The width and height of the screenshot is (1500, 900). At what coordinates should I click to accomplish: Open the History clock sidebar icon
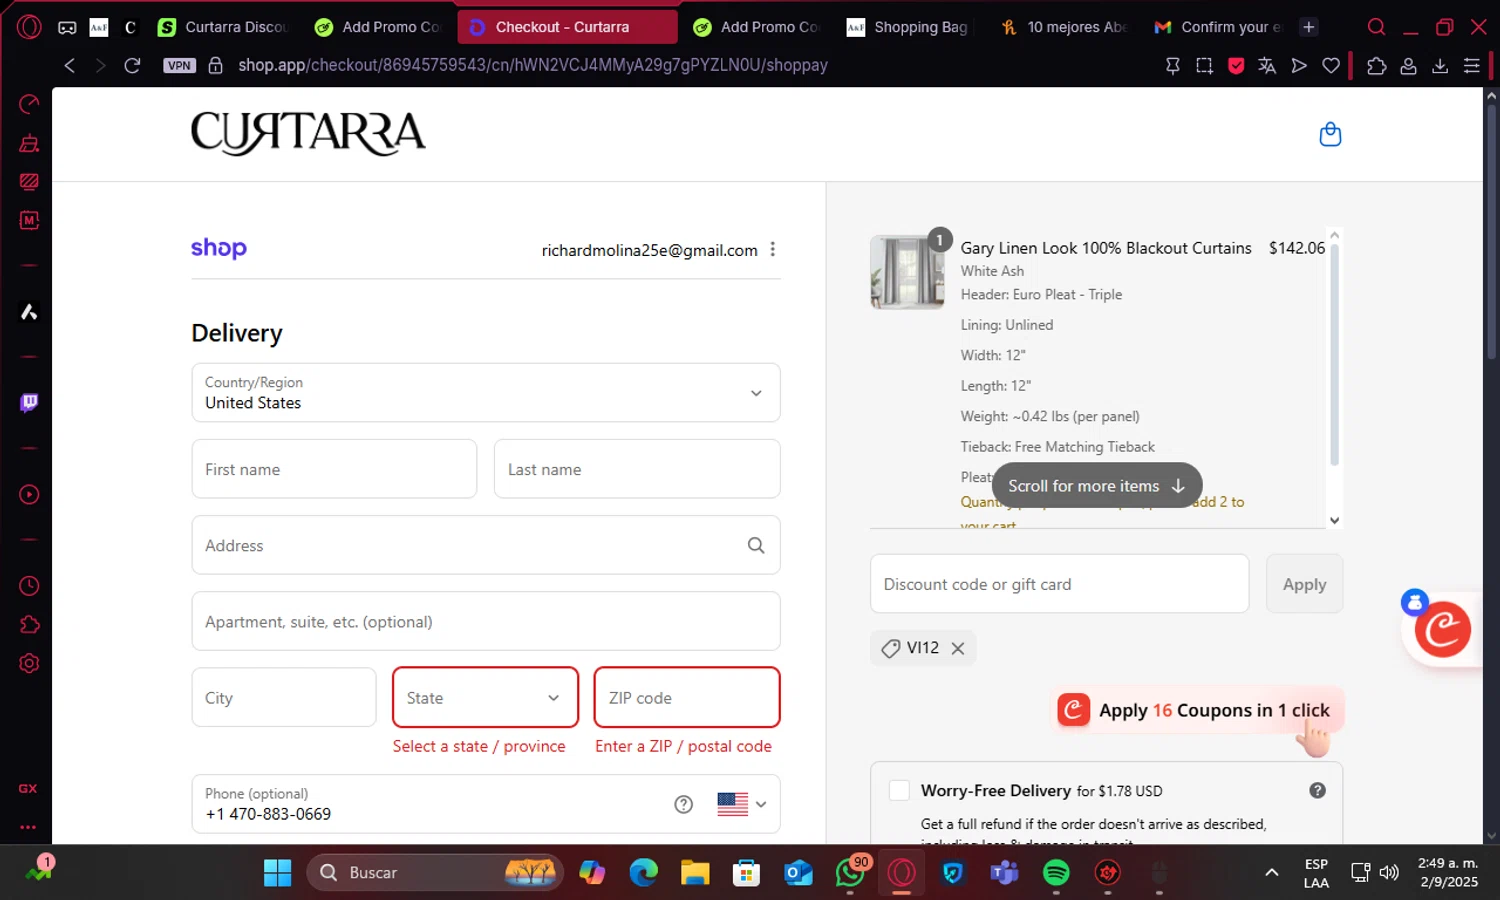pos(29,586)
